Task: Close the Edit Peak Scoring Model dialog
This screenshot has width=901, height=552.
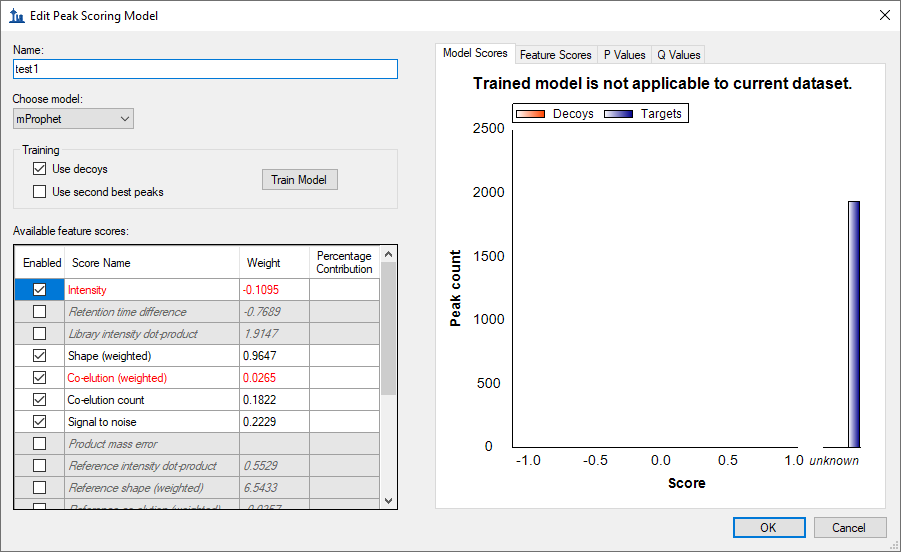Action: pos(883,16)
